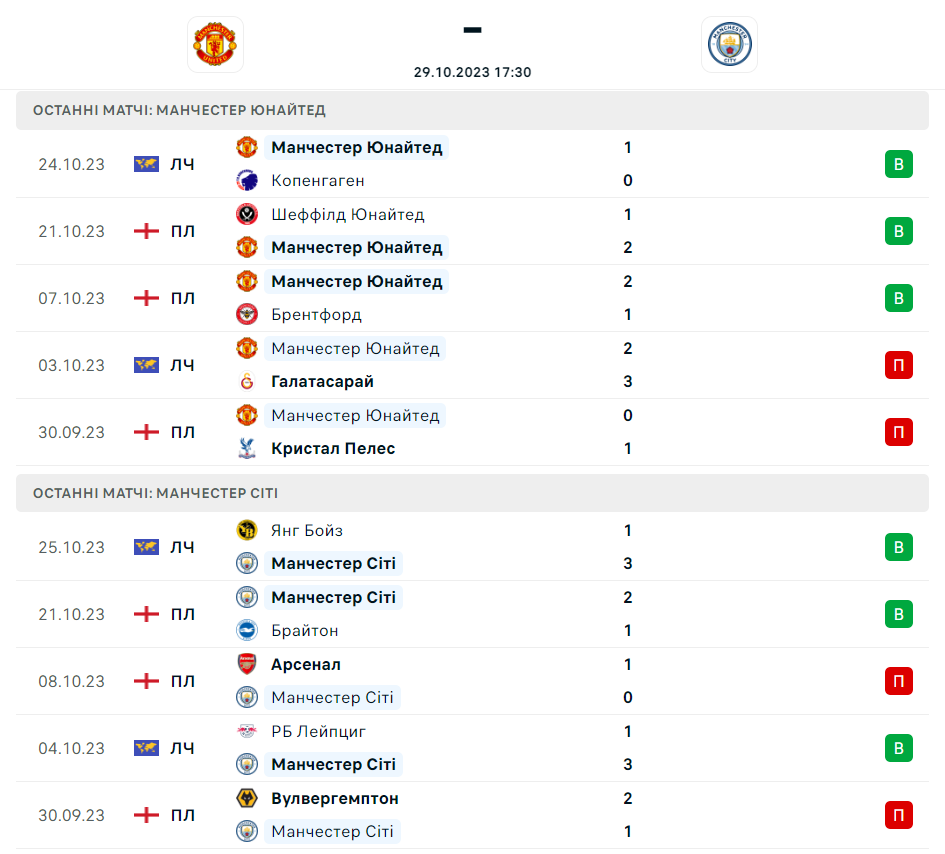Open the Брайтон team name link
The width and height of the screenshot is (945, 854).
304,630
